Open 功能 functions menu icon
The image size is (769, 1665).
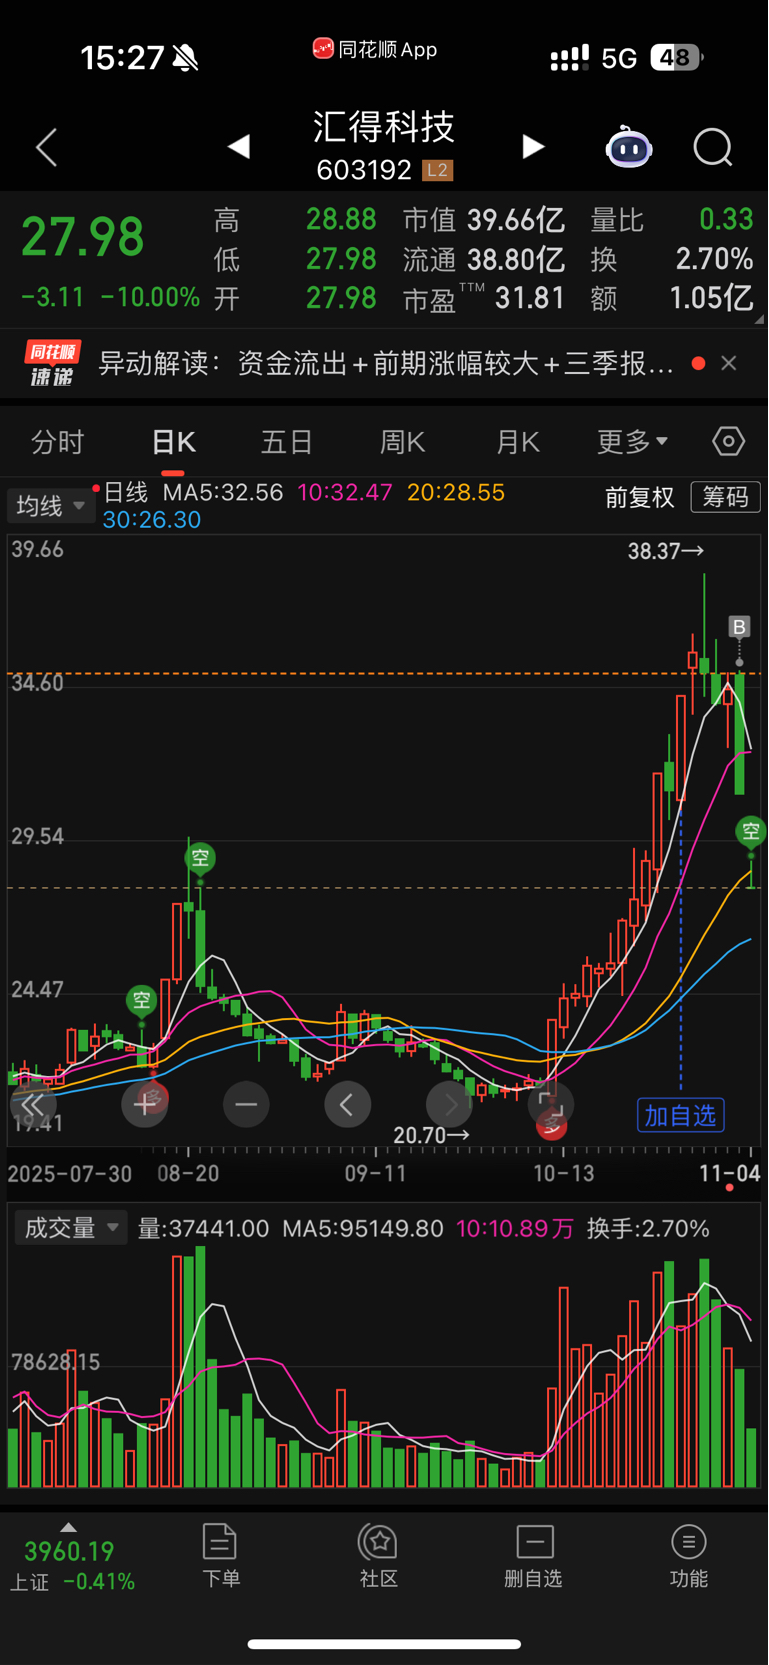point(688,1555)
